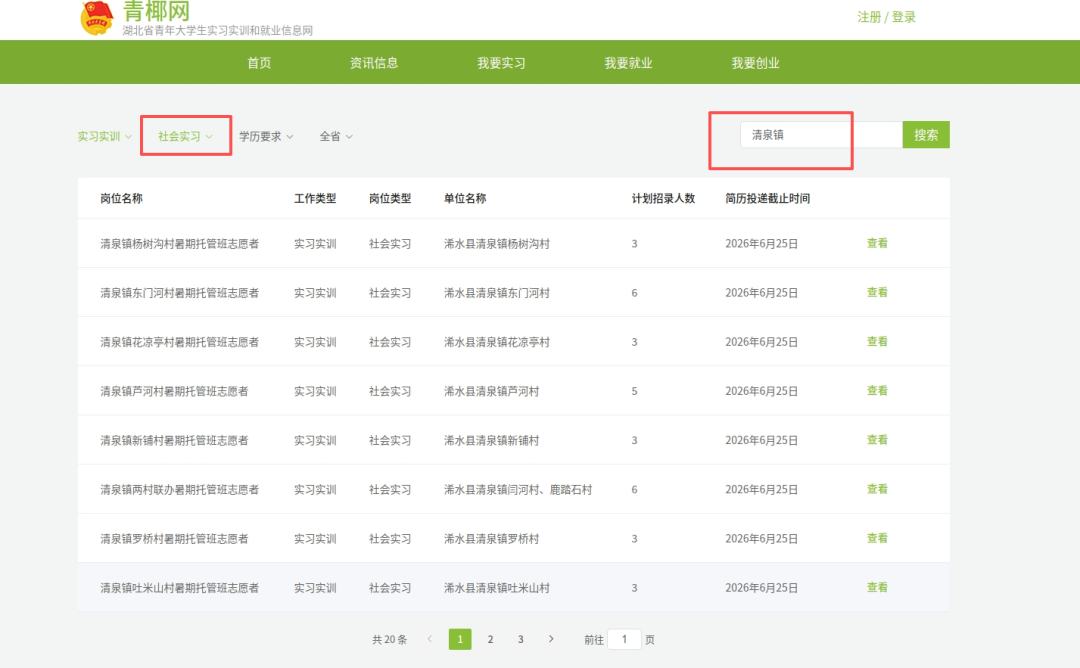Viewport: 1080px width, 668px height.
Task: Click unit name 浠水县清泉镇芦河村
Action: tap(491, 391)
